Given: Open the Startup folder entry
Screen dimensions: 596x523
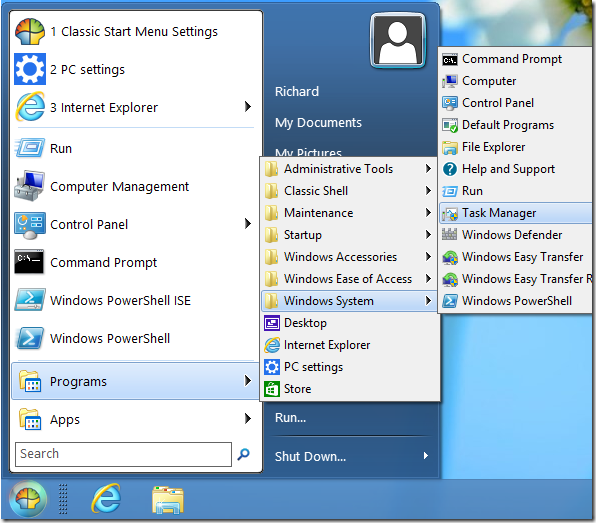Looking at the screenshot, I should 349,235.
